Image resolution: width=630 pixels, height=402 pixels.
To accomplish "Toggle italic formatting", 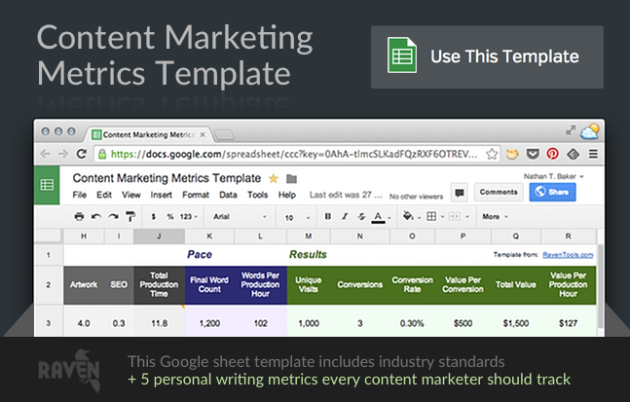I will [345, 216].
